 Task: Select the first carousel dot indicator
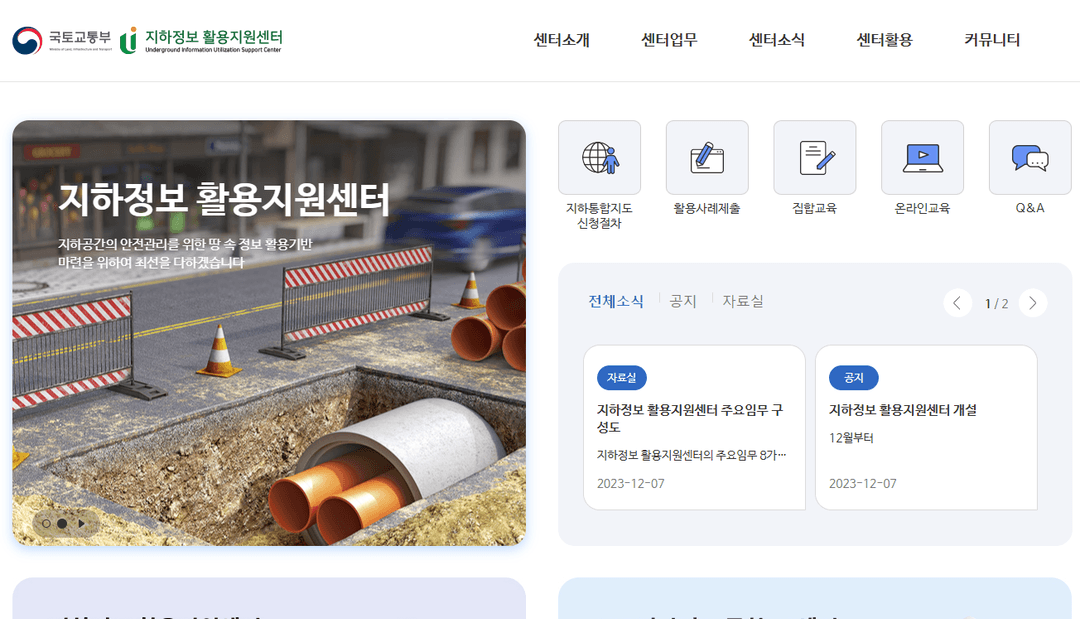click(47, 522)
